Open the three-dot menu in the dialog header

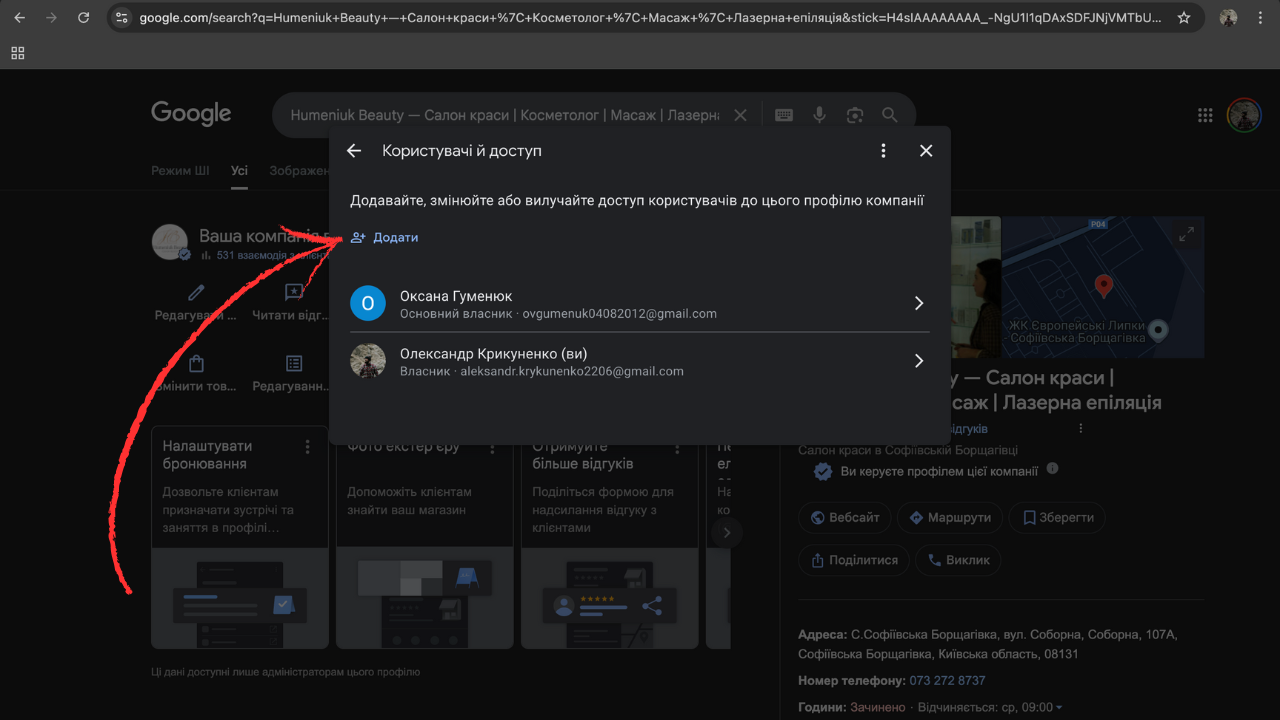(x=883, y=151)
